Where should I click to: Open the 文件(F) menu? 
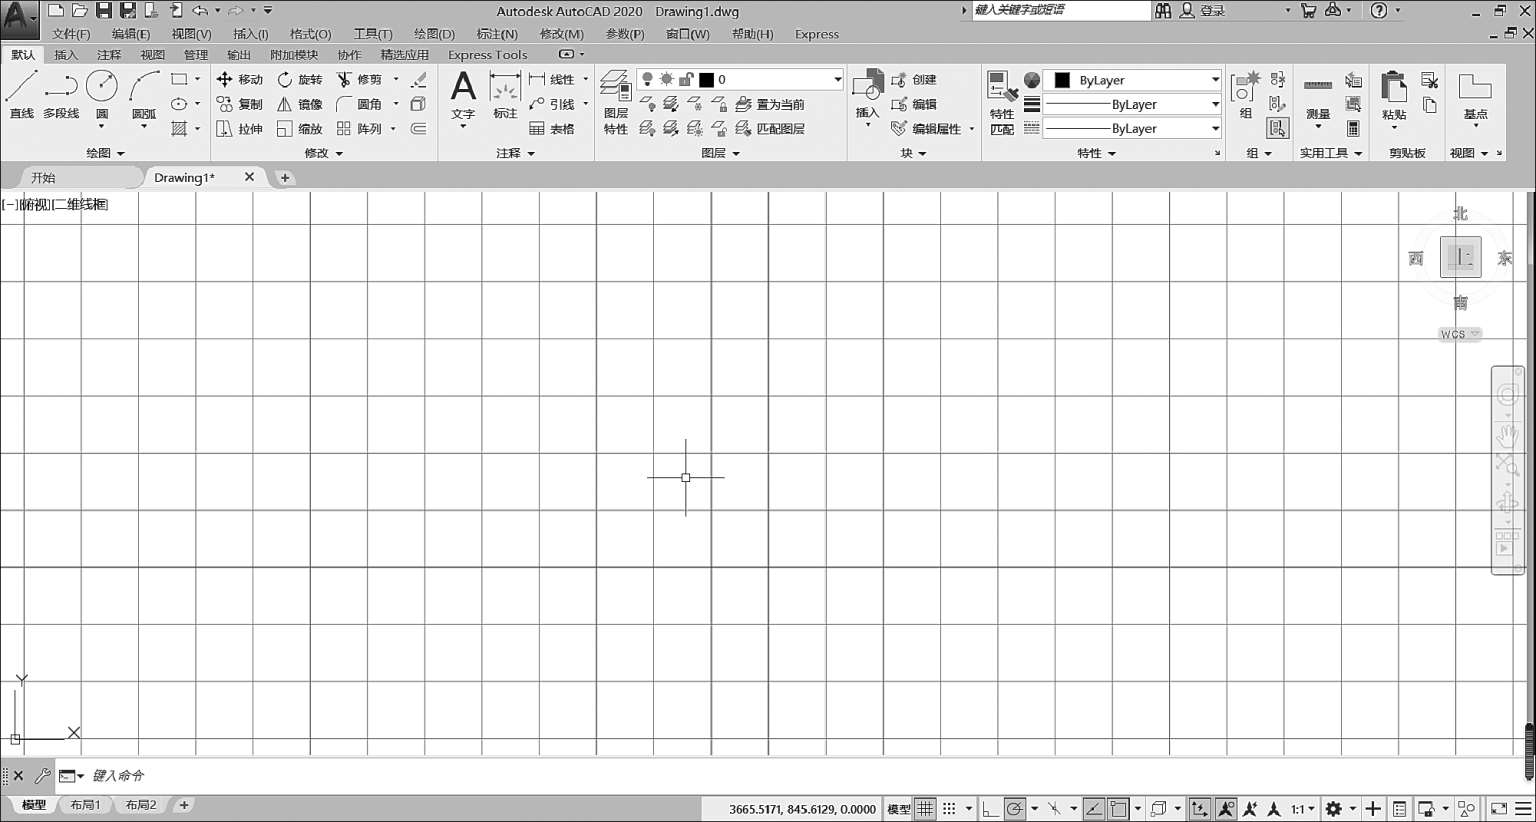click(x=71, y=34)
